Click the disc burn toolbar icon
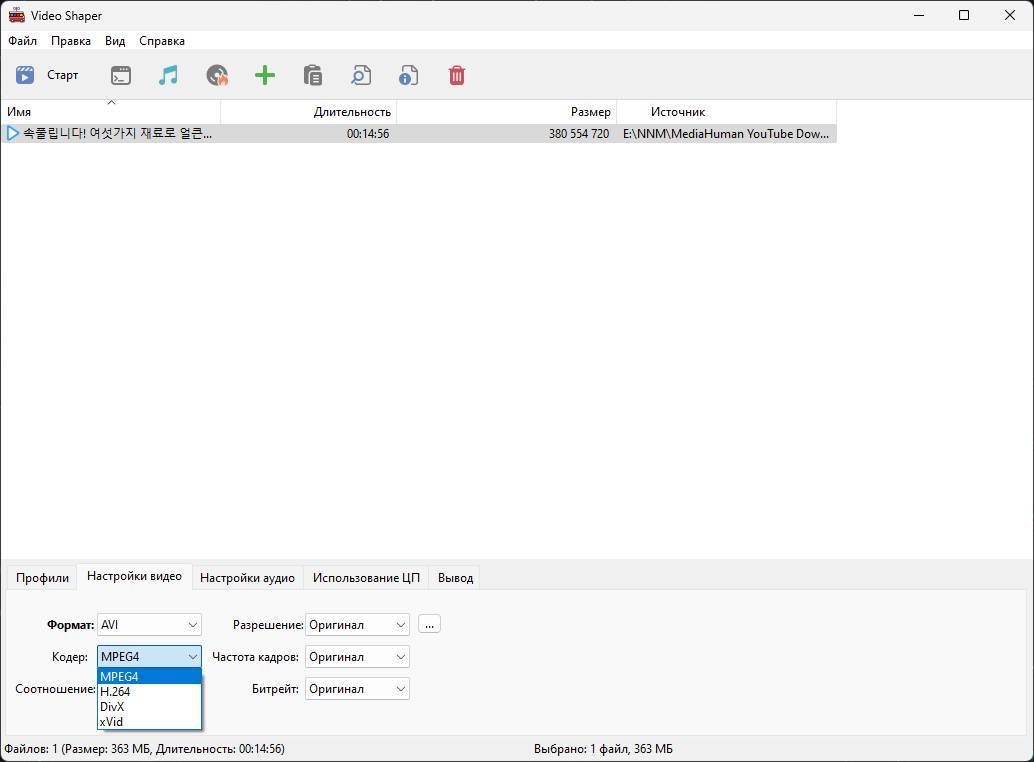 tap(217, 75)
